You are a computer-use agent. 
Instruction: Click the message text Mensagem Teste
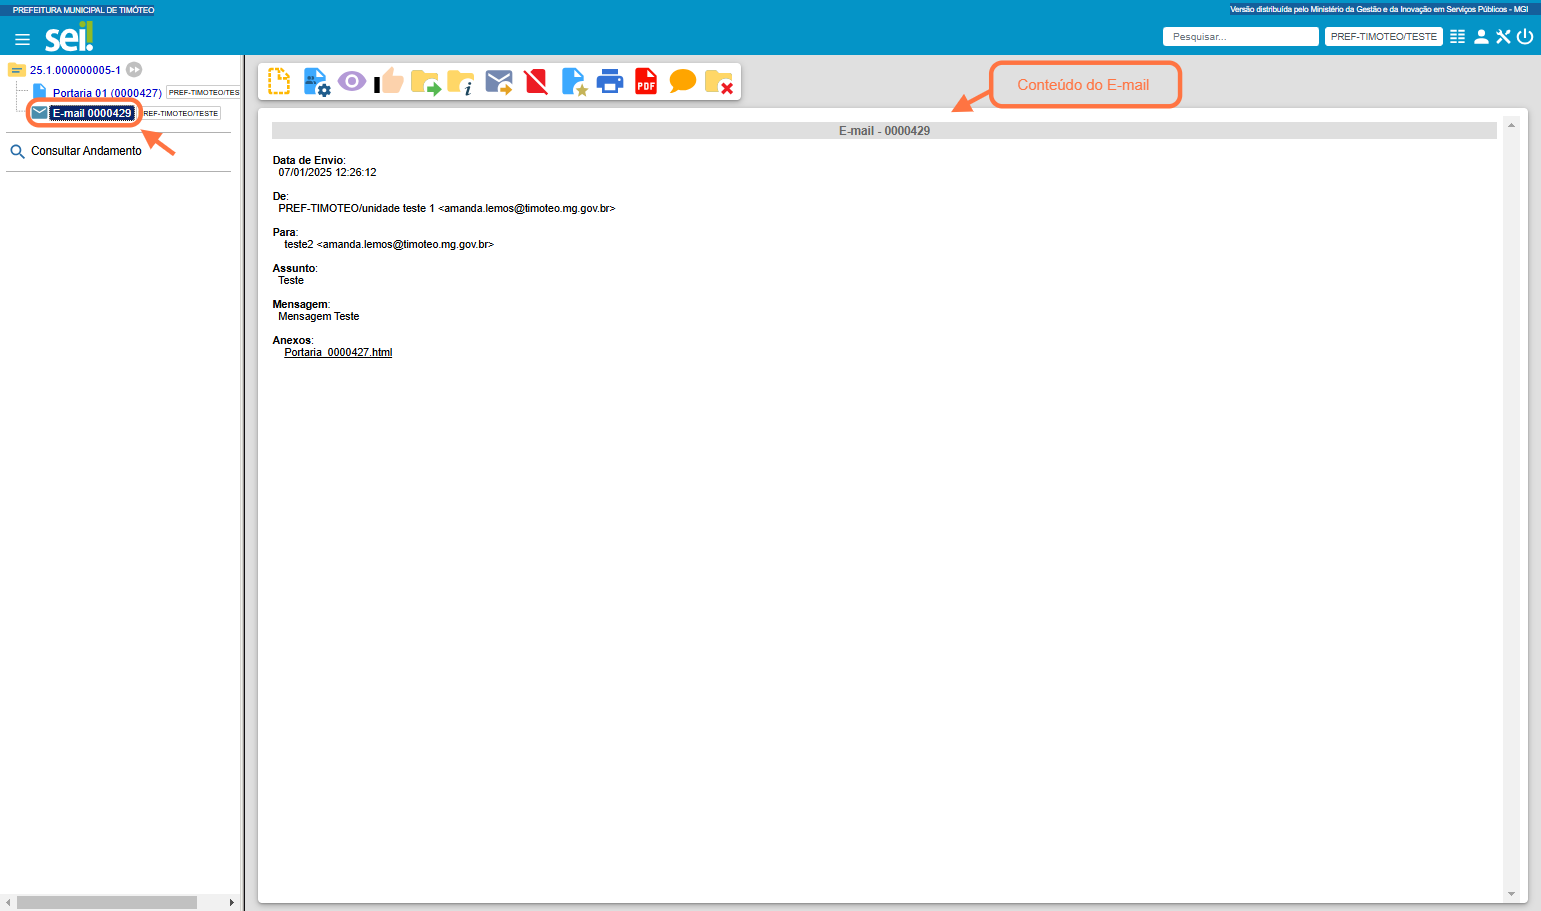coord(318,316)
